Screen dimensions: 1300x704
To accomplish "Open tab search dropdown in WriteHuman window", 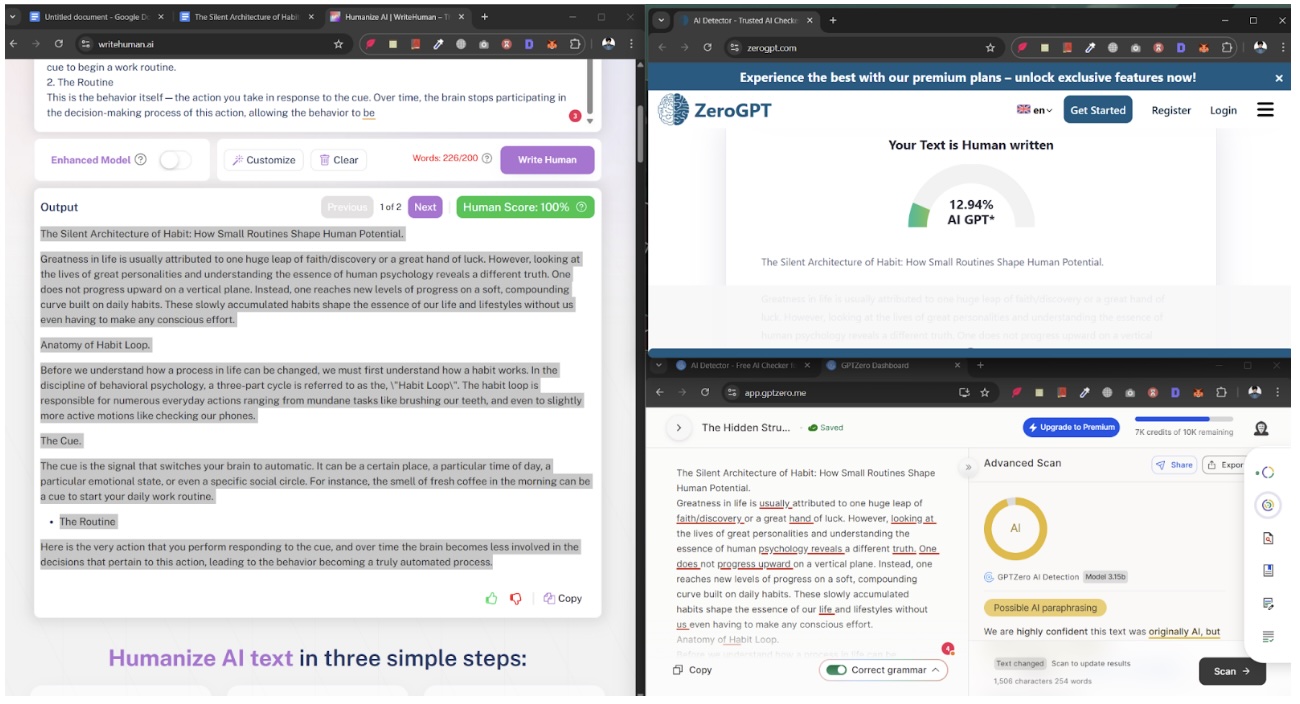I will pos(13,17).
